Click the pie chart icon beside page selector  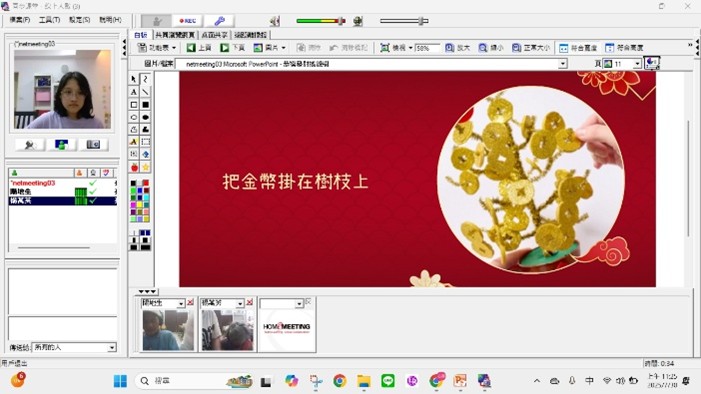click(652, 63)
